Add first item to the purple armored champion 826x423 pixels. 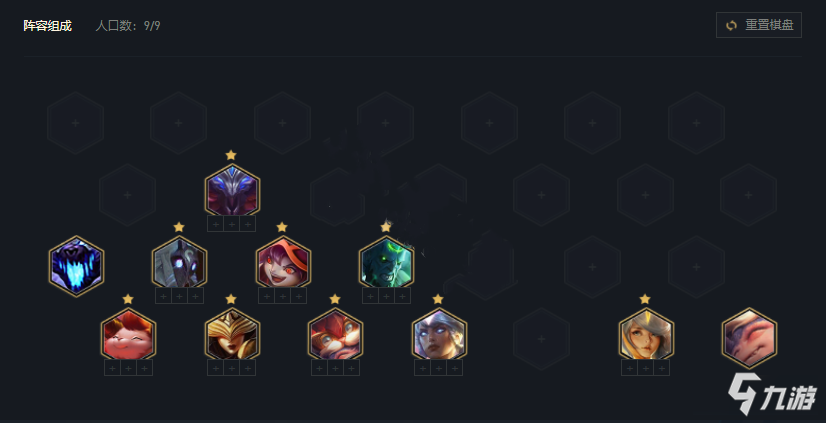[215, 224]
